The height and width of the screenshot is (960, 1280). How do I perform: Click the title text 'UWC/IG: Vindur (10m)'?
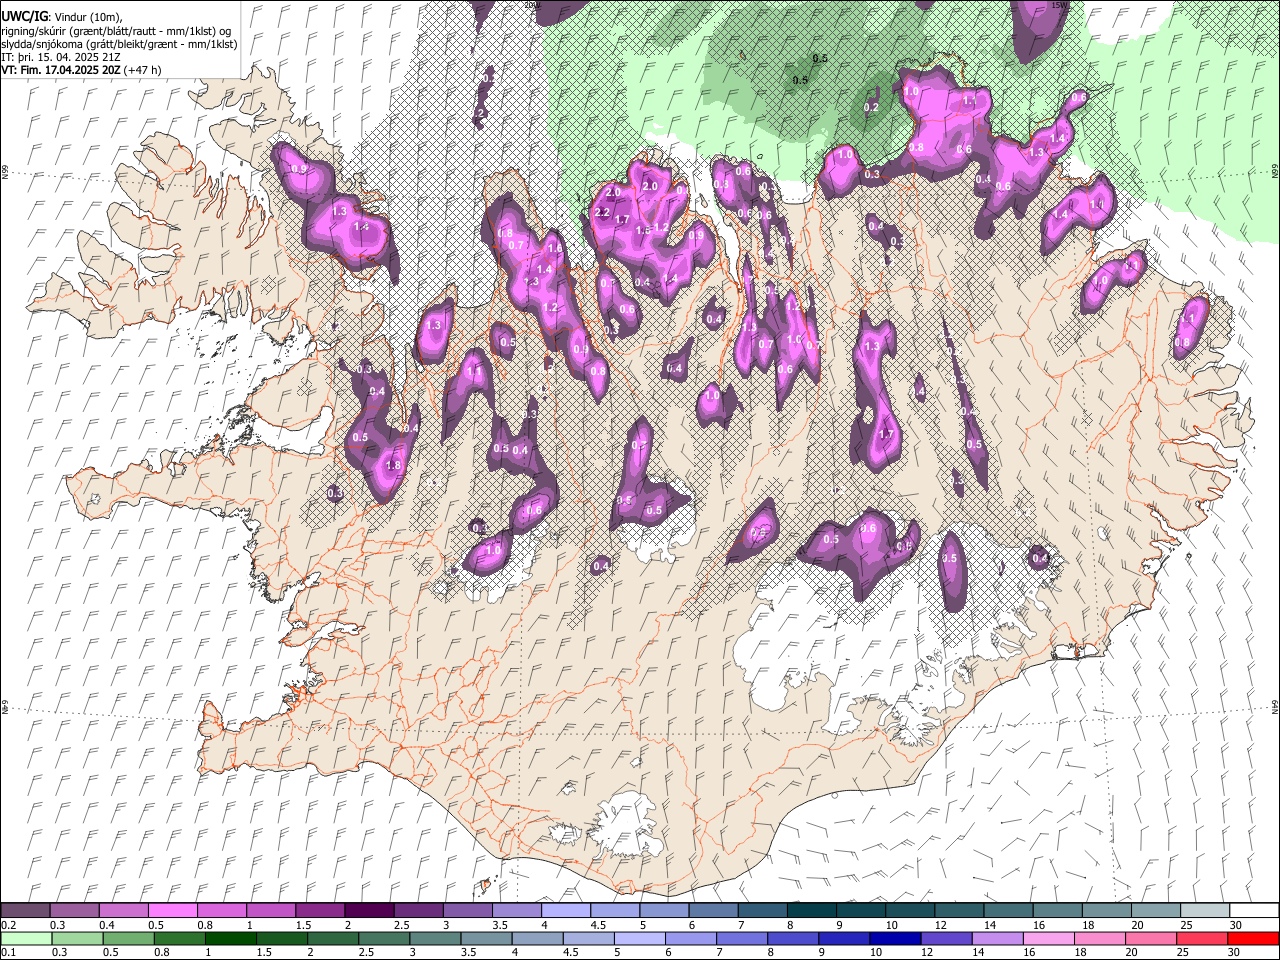[x=61, y=16]
